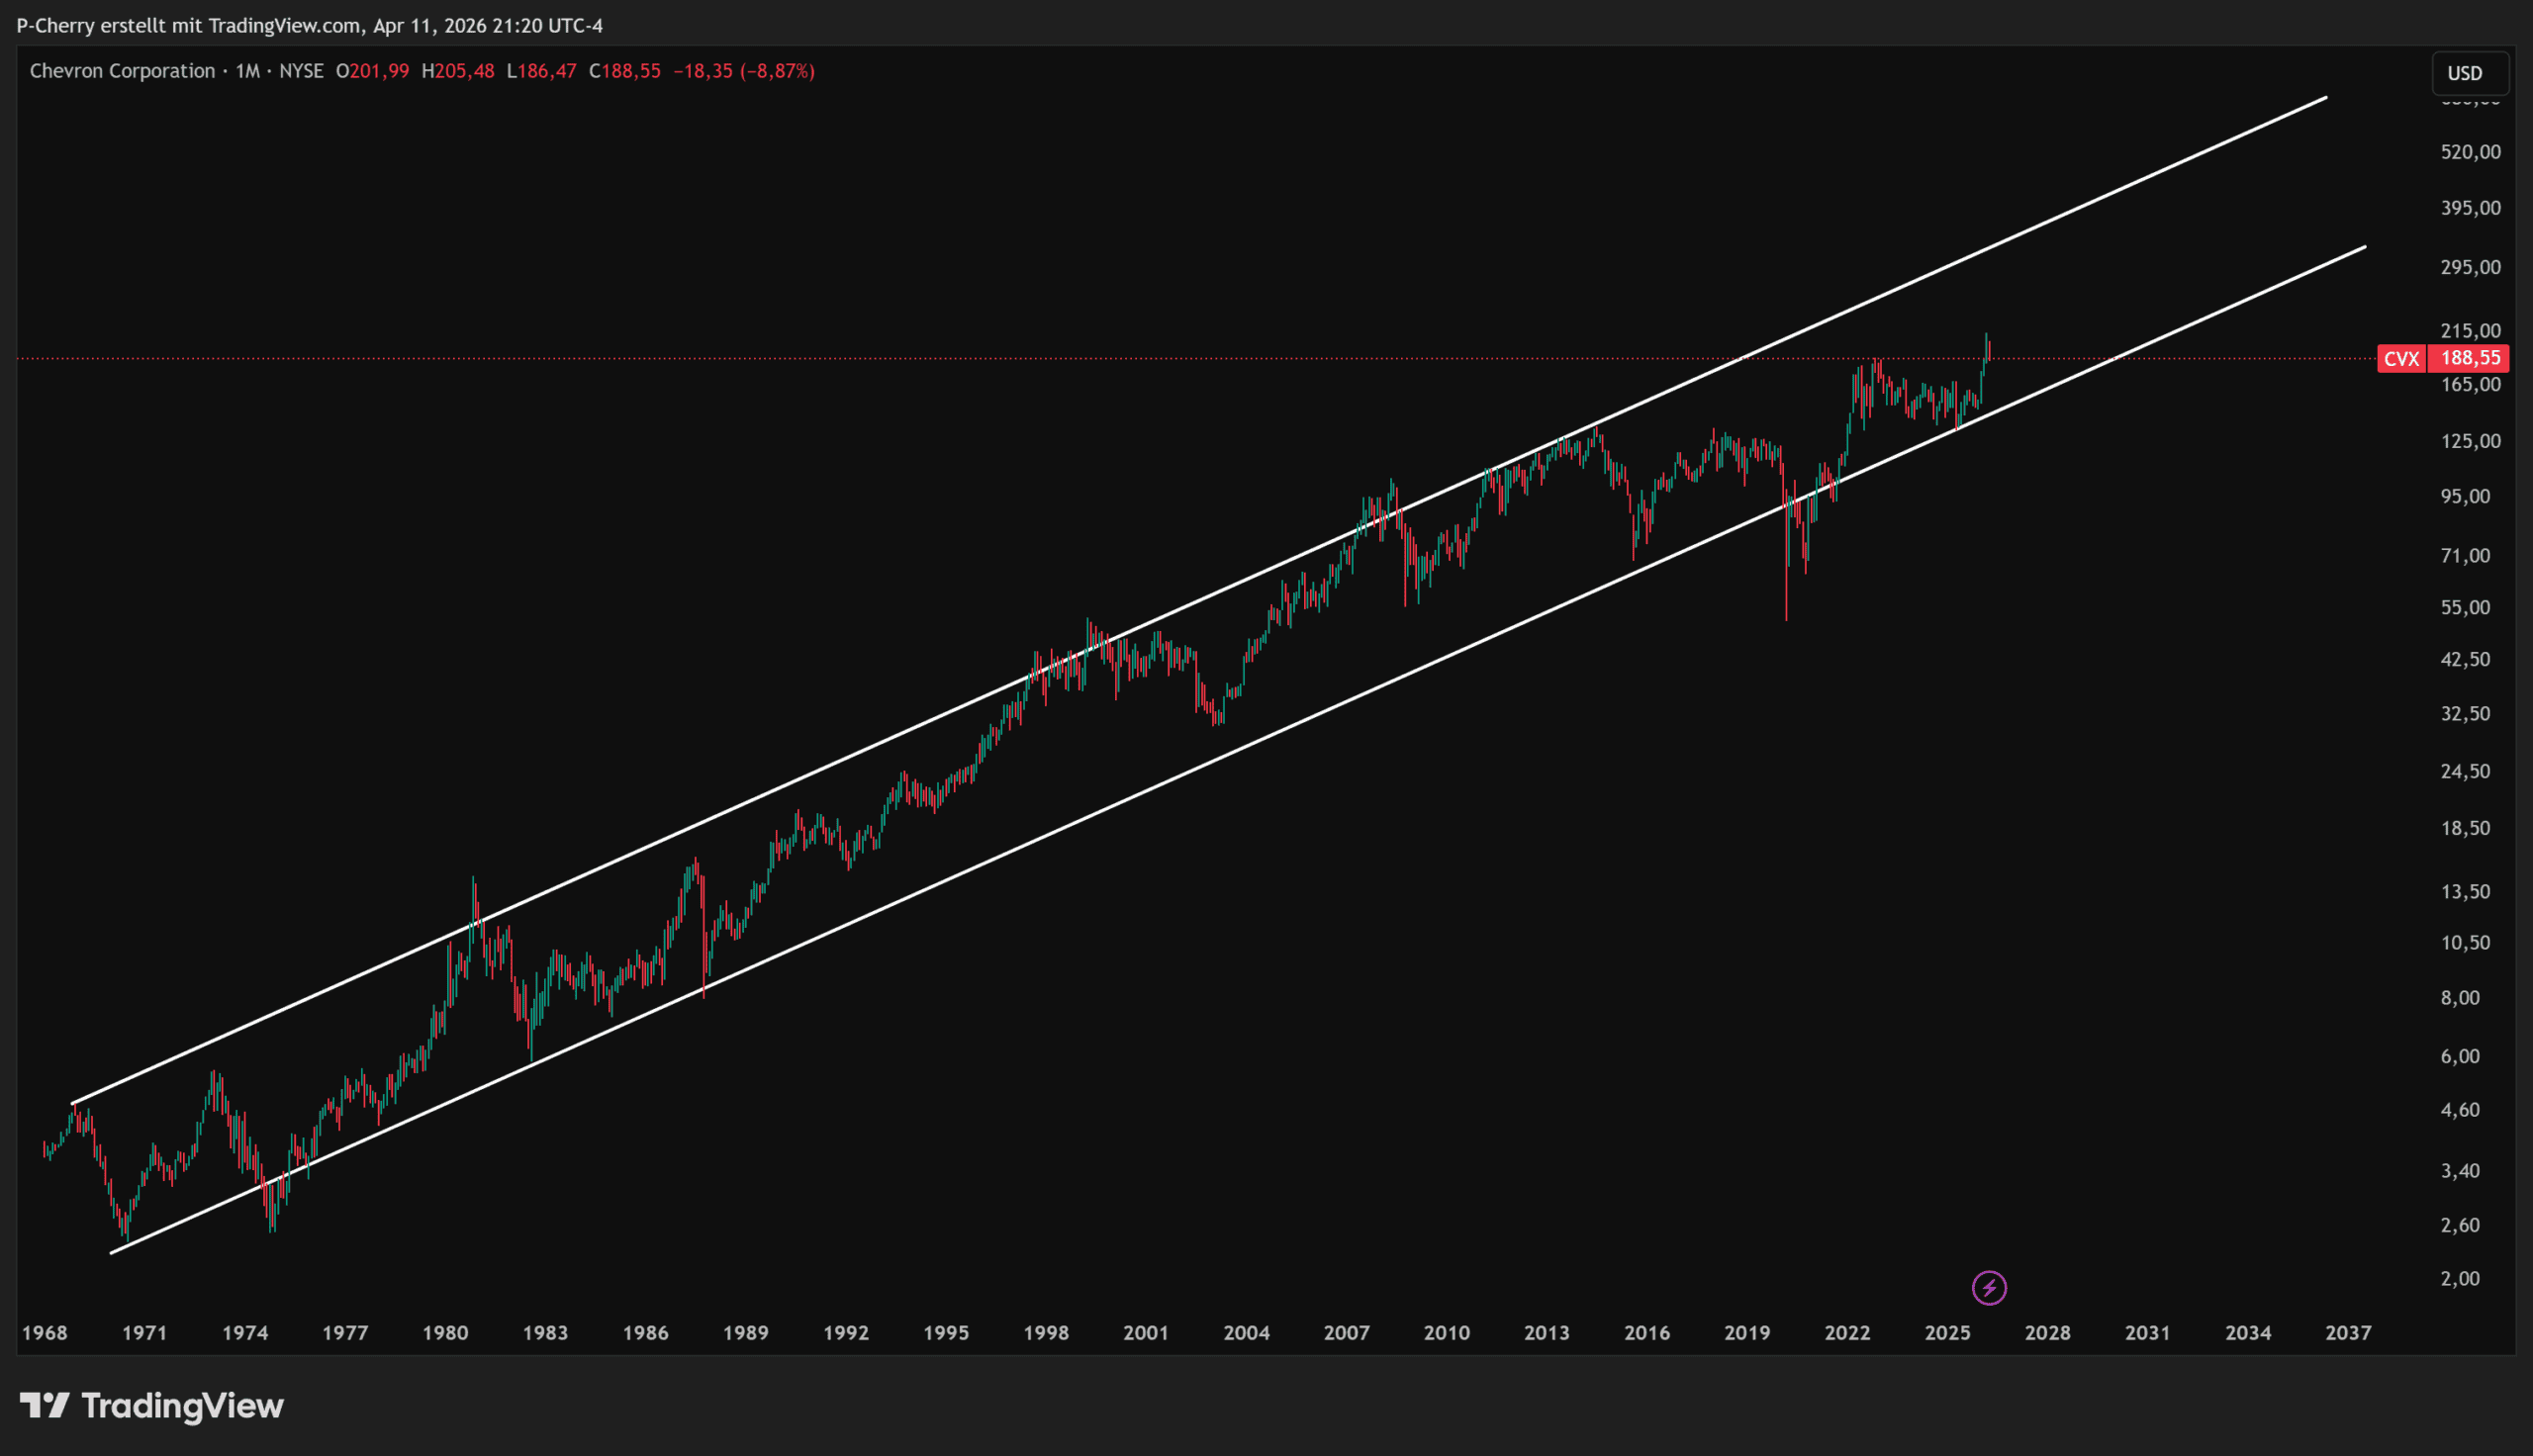Viewport: 2533px width, 1456px height.
Task: Click the 2,00 price scale label
Action: (x=2460, y=1278)
